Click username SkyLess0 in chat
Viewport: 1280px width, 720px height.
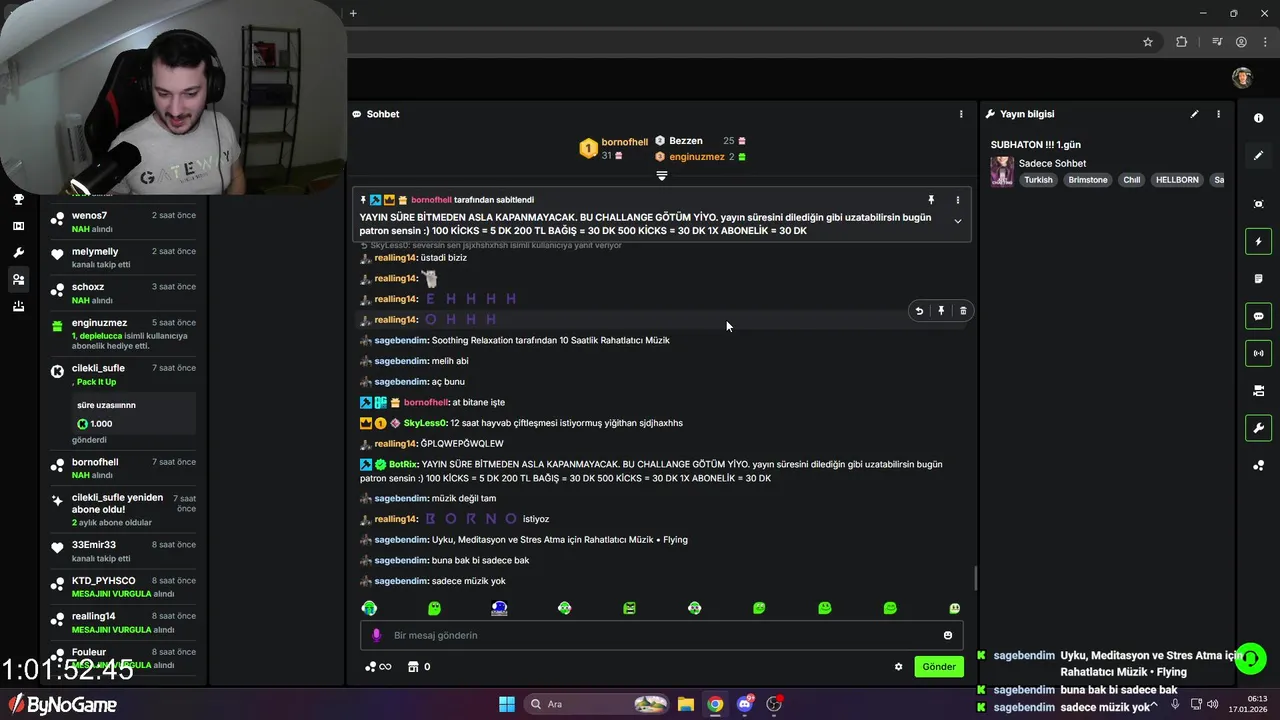click(425, 423)
